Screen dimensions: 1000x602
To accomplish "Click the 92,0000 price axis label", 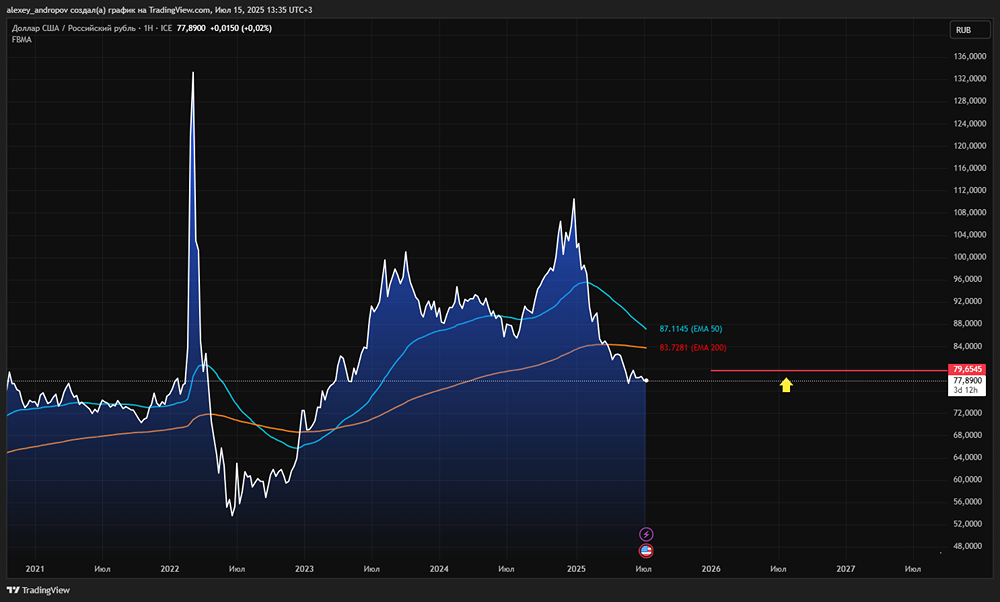I will [x=969, y=301].
